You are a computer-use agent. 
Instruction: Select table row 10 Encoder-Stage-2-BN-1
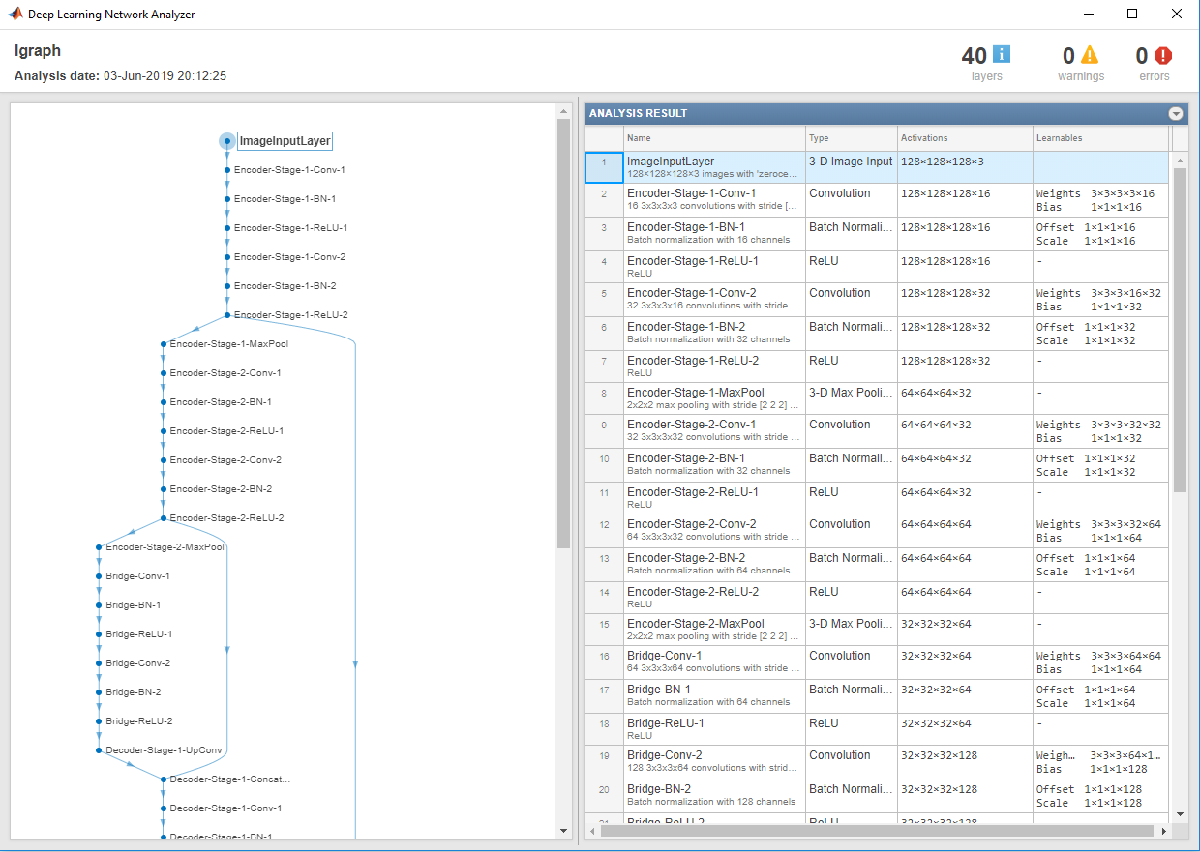pyautogui.click(x=876, y=464)
